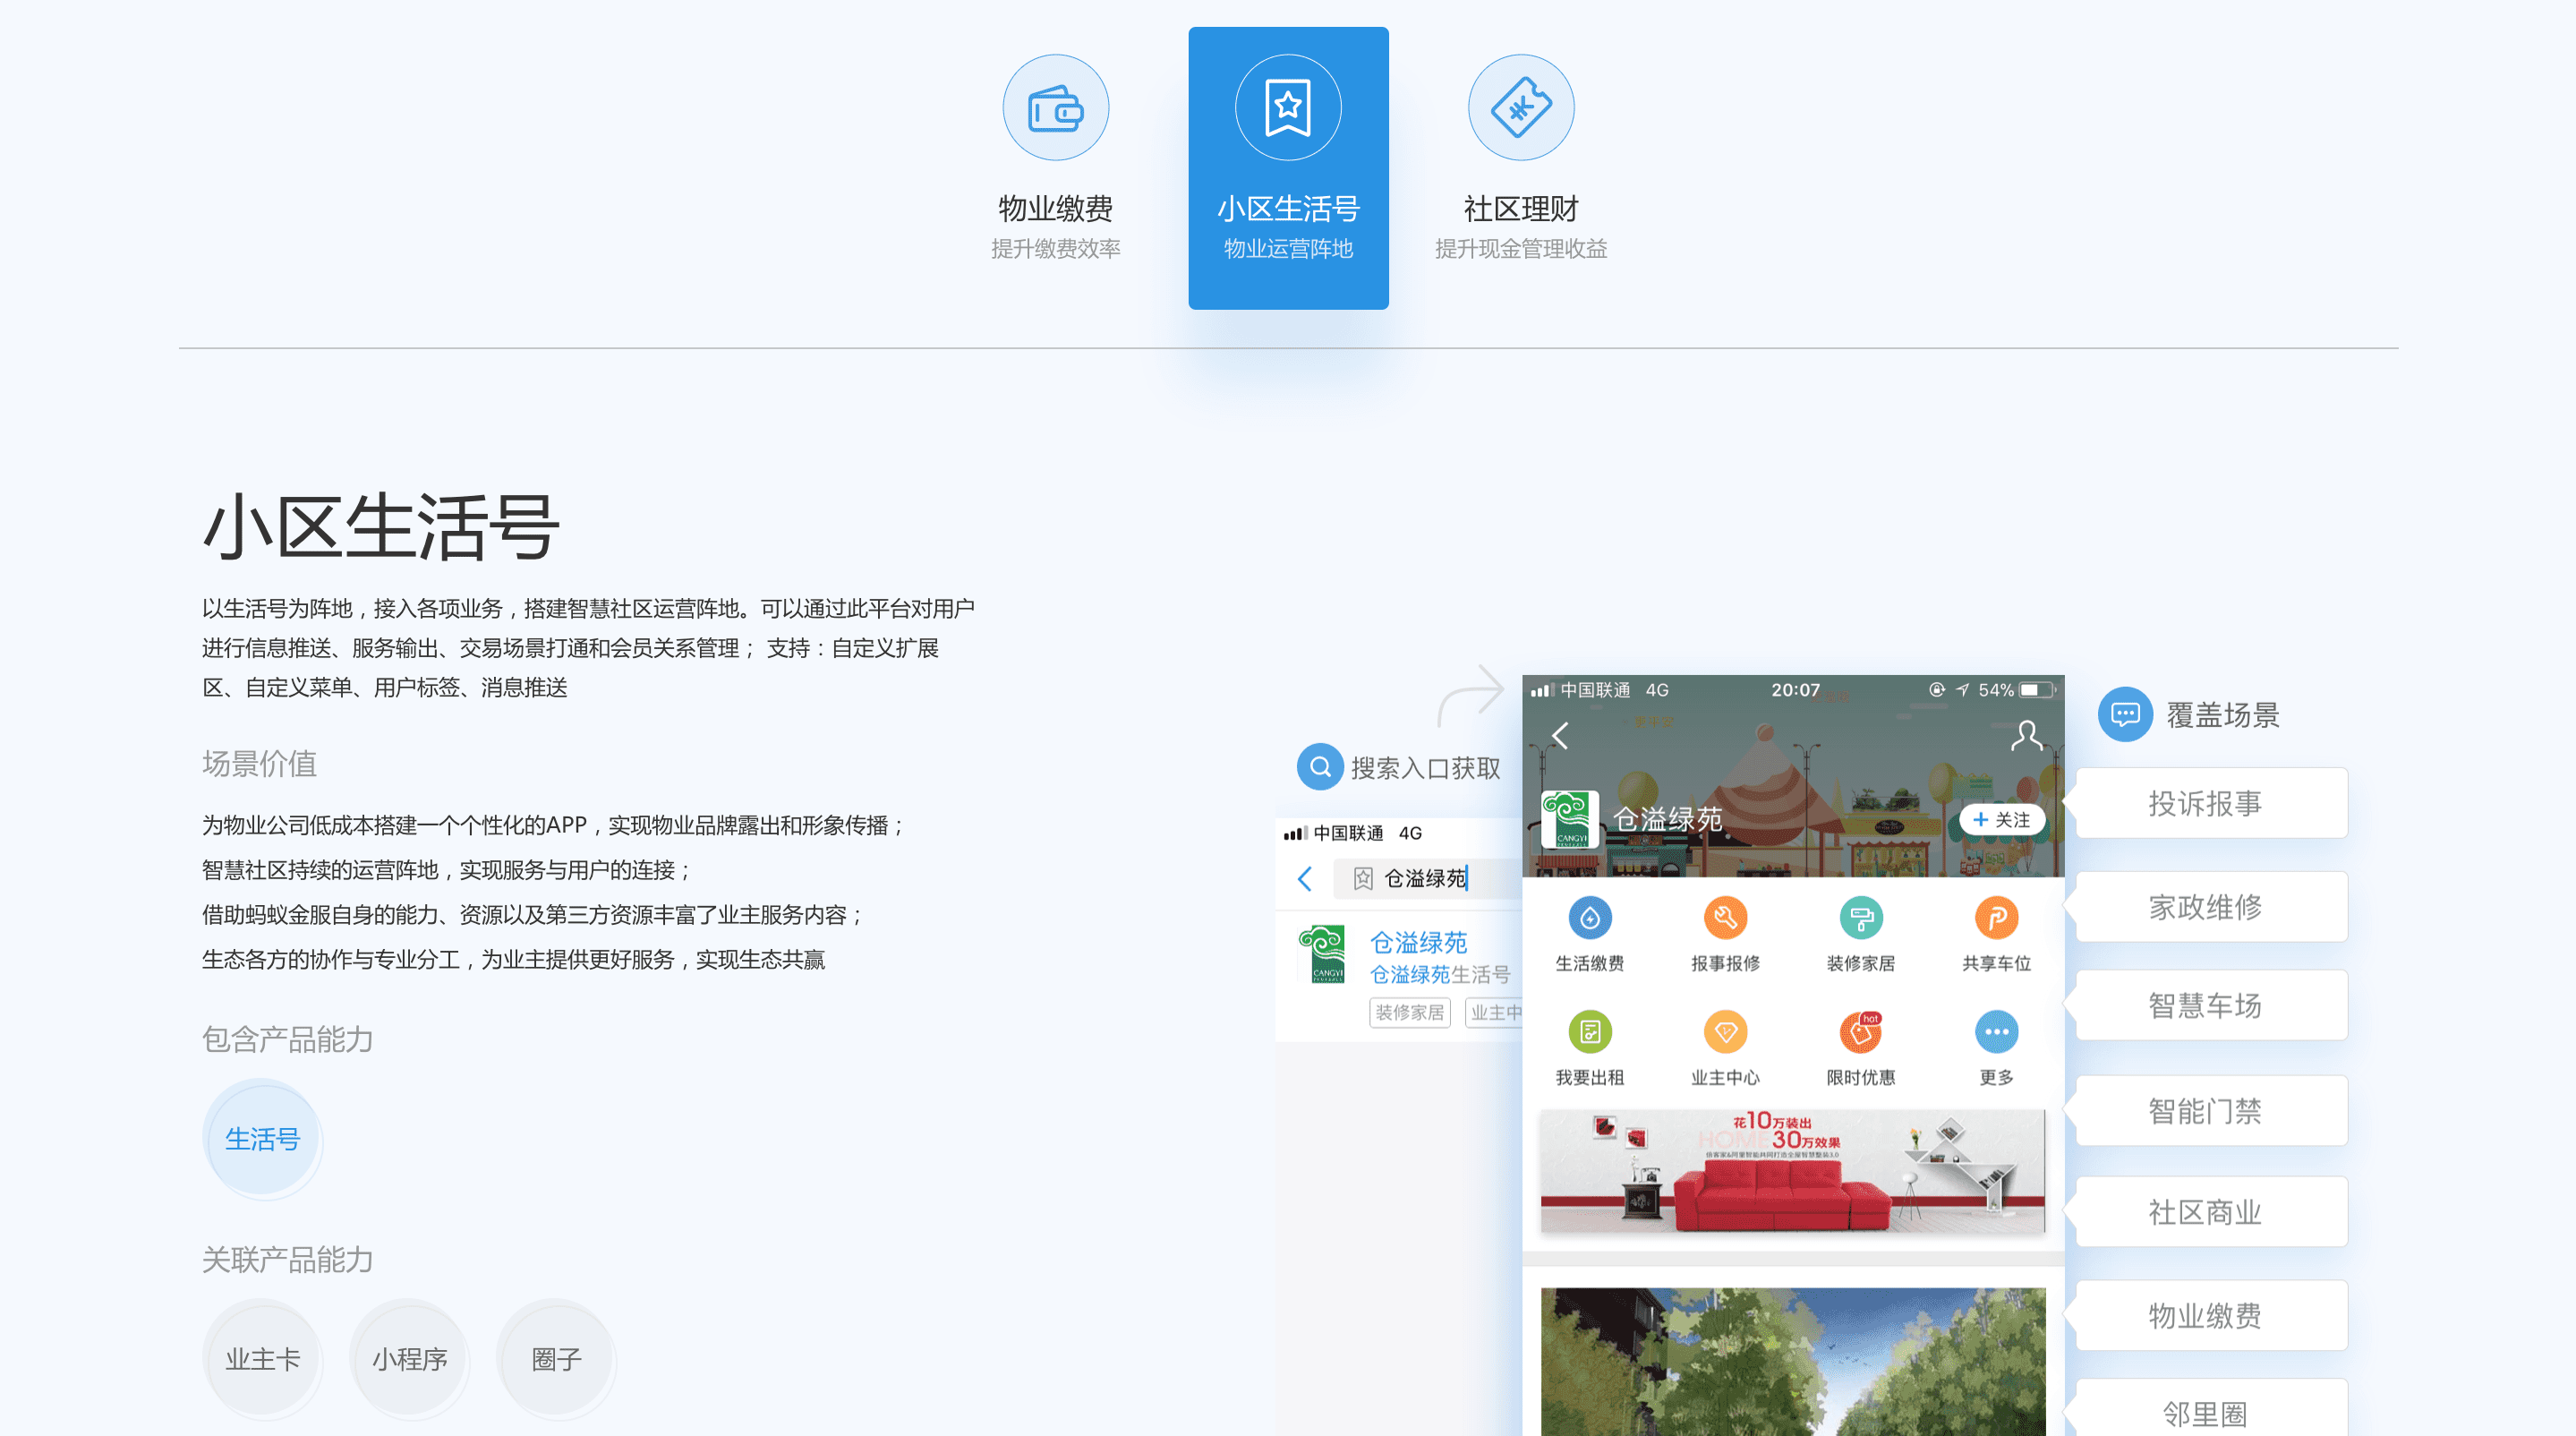
Task: Click the 场景价值 section heading
Action: 259,763
